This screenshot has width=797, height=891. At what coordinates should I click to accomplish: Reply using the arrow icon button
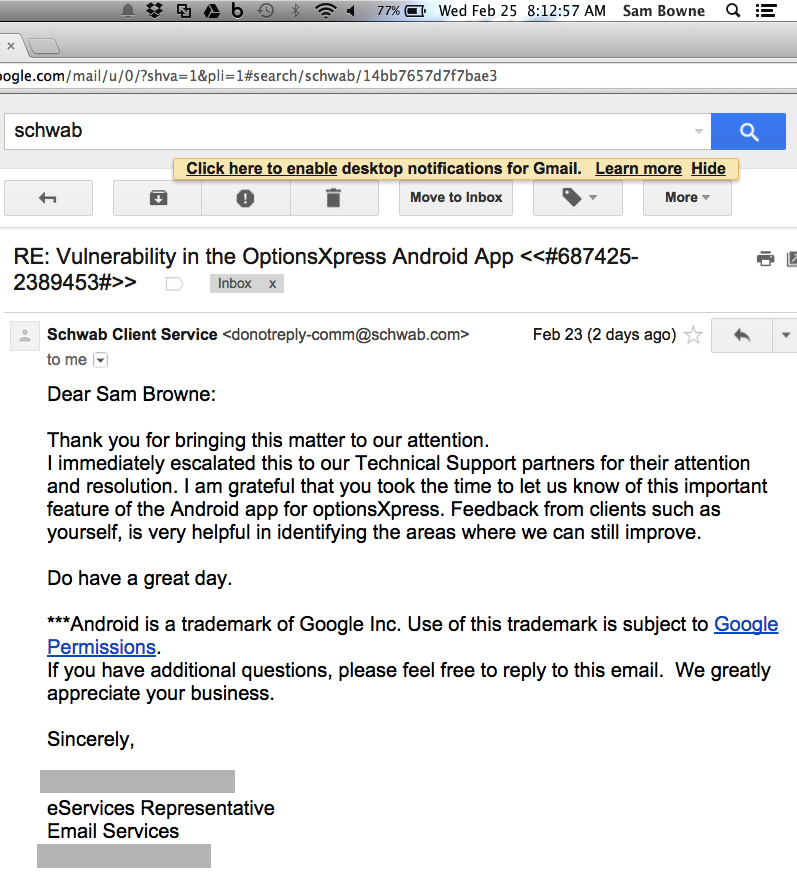[742, 336]
